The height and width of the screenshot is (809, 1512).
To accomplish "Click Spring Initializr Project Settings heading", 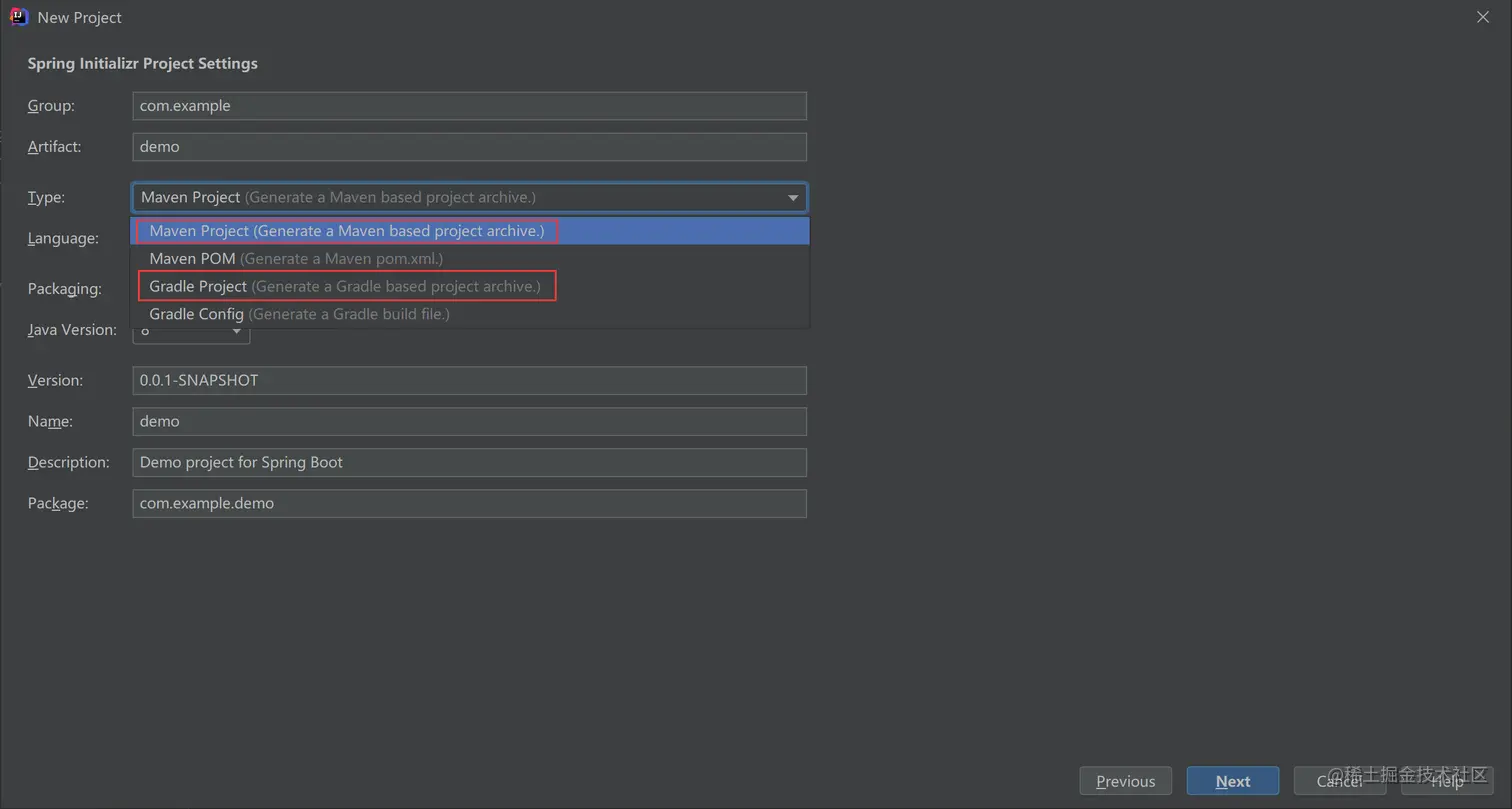I will 142,63.
